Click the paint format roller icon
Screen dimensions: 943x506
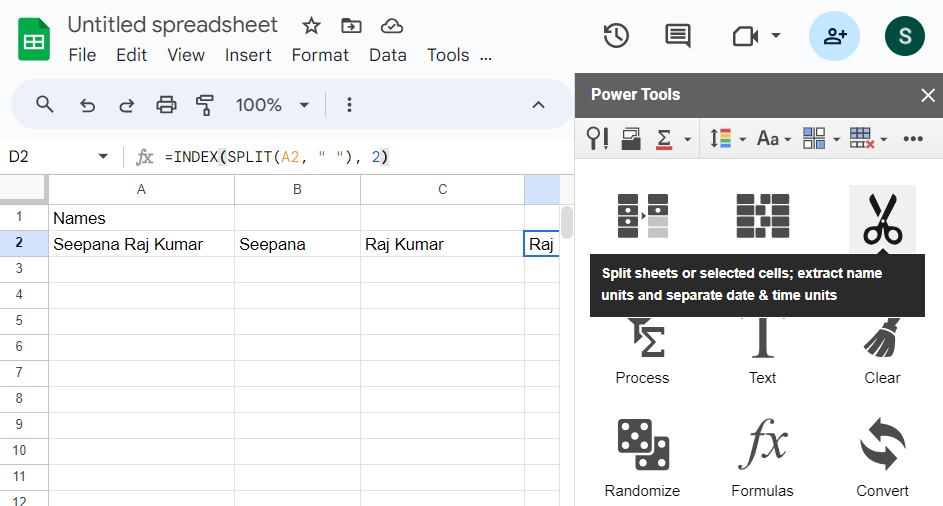pyautogui.click(x=205, y=105)
